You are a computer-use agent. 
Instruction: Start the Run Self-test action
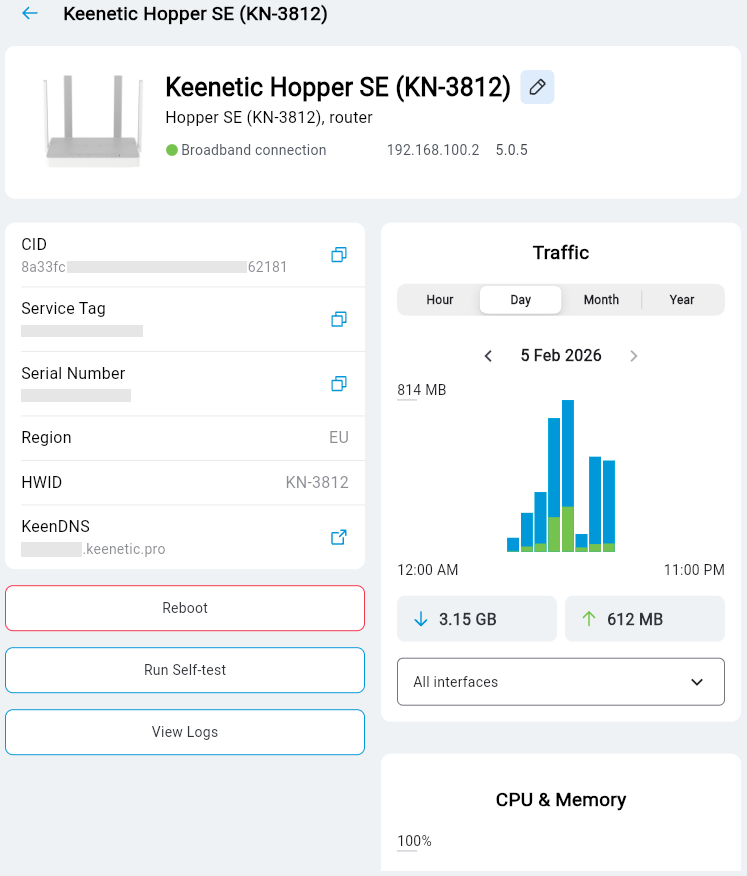[x=185, y=670]
